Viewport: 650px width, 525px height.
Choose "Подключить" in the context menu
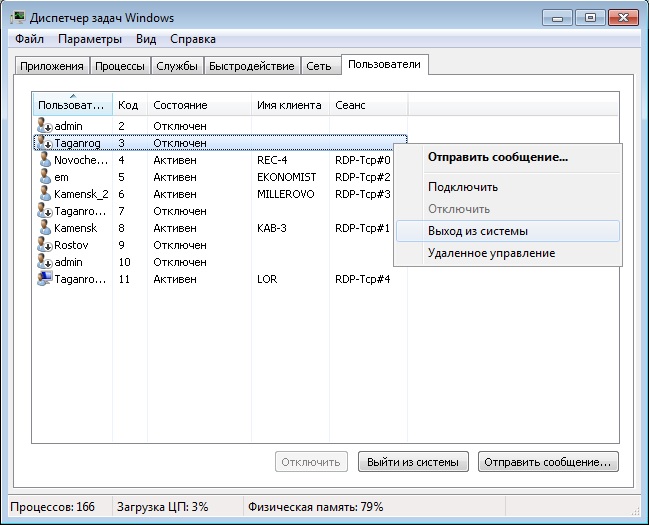[x=462, y=187]
